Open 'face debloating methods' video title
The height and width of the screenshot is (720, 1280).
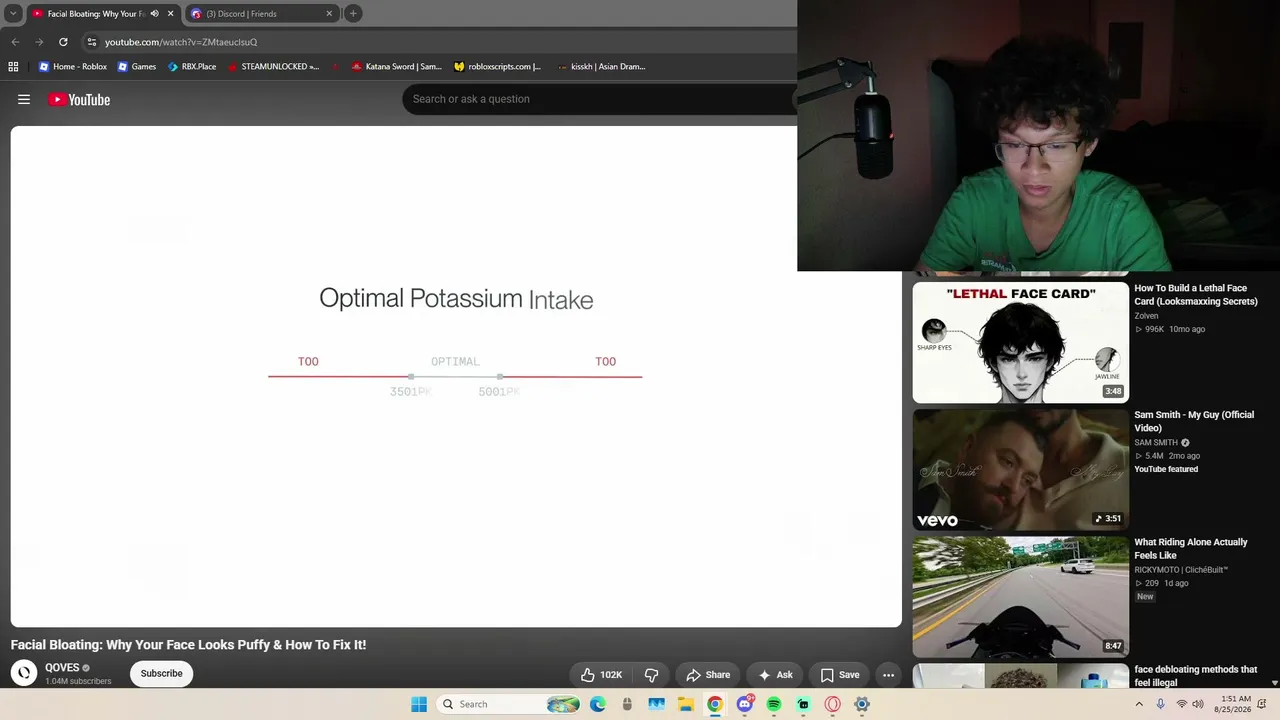click(x=1196, y=676)
